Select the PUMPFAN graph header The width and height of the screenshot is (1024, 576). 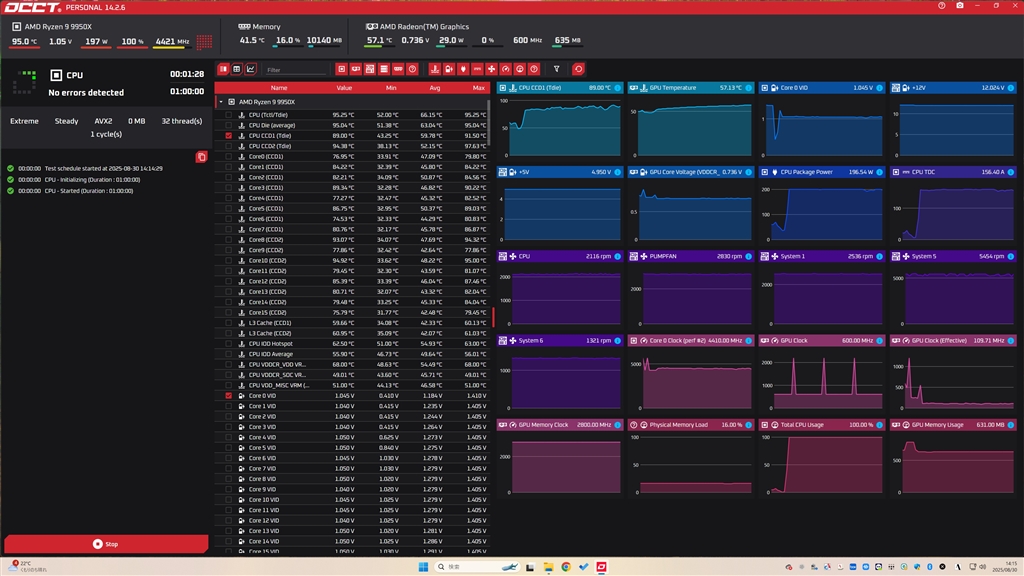point(691,256)
